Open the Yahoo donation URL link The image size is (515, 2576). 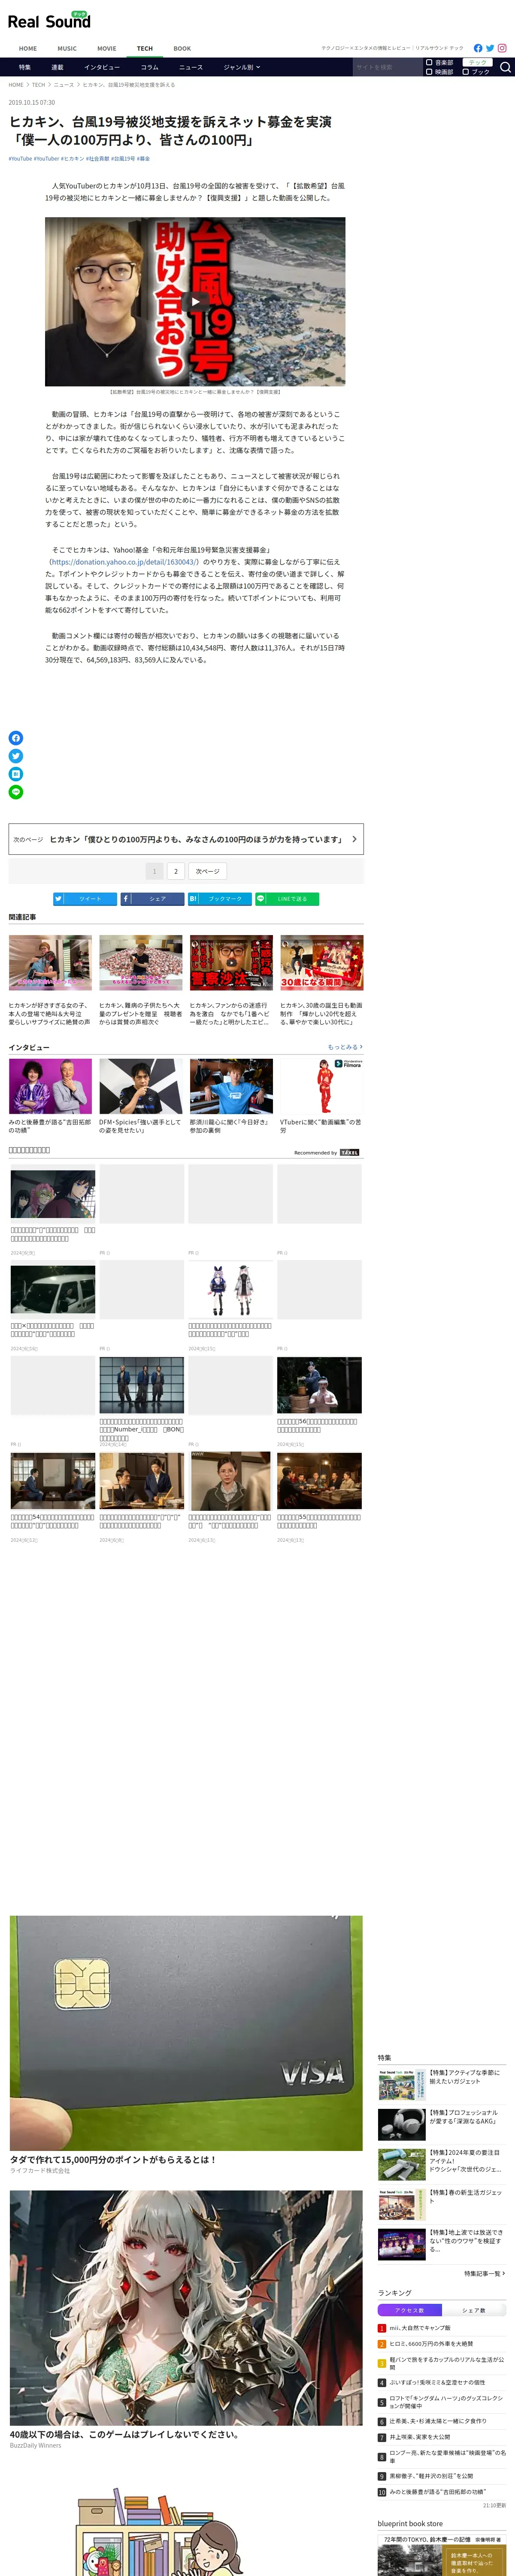[x=124, y=562]
